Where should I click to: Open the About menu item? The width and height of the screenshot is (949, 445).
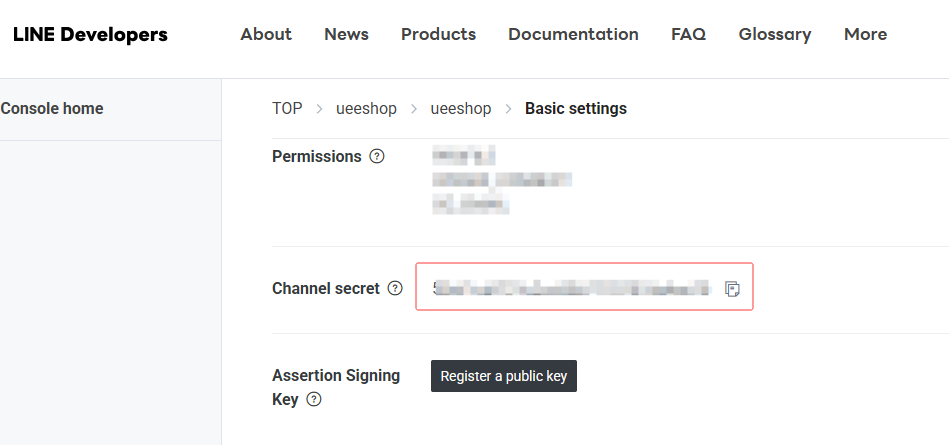pyautogui.click(x=266, y=35)
